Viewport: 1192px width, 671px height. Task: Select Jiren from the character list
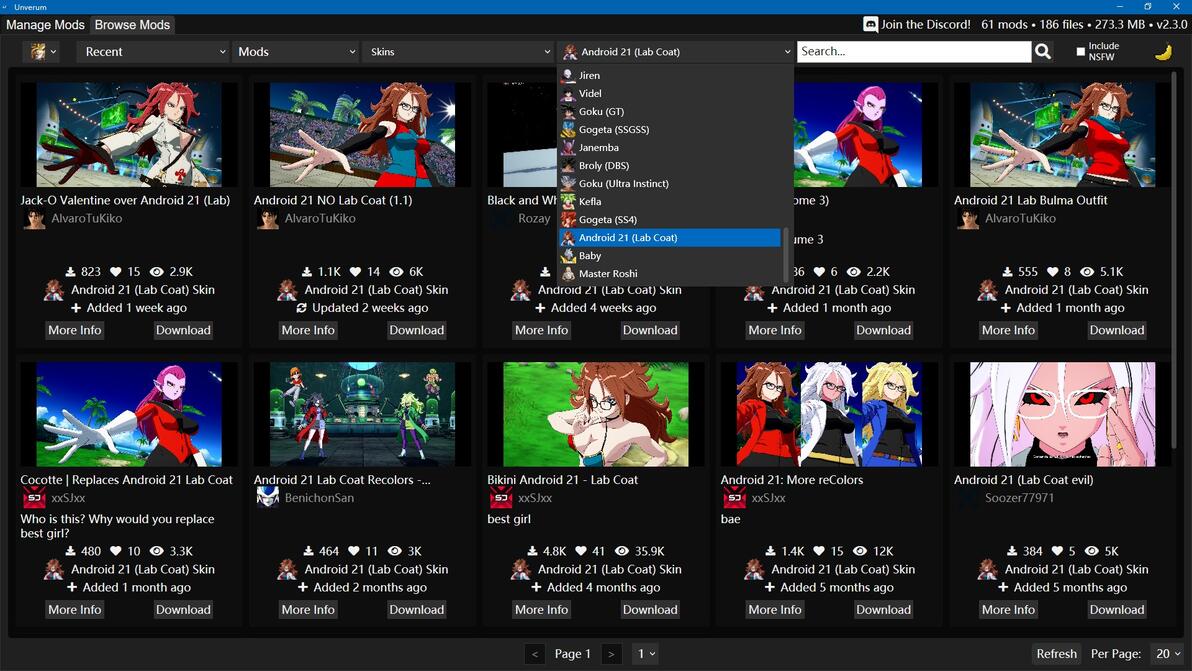click(670, 75)
